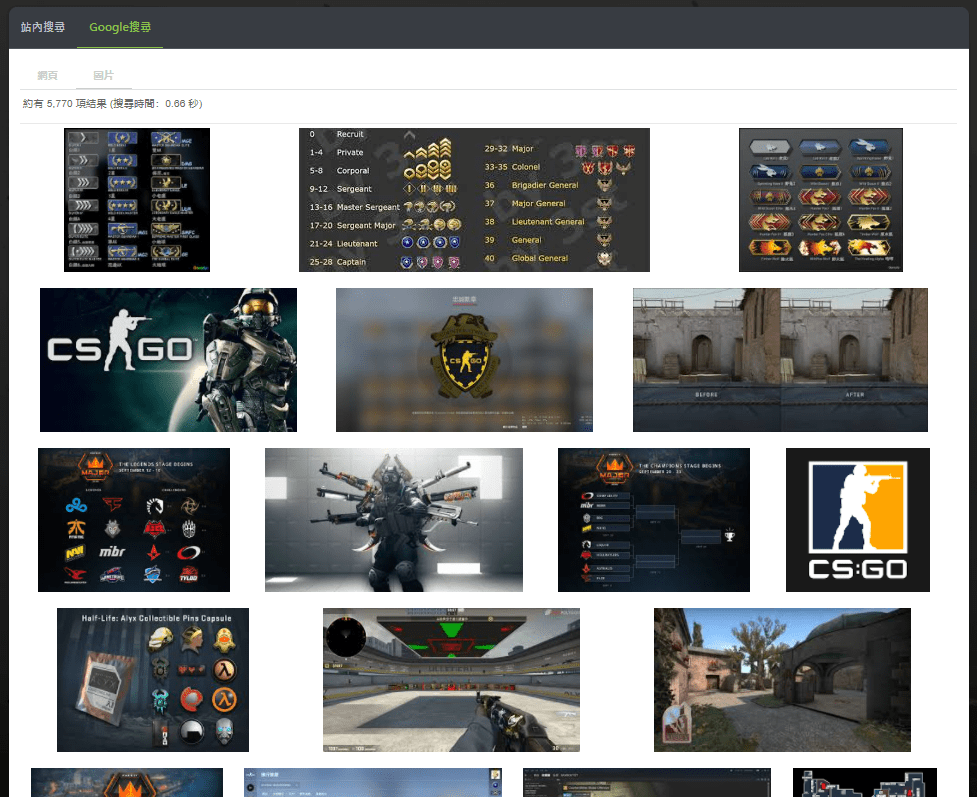Open the sunny map courtyard with tree screenshot

point(782,680)
